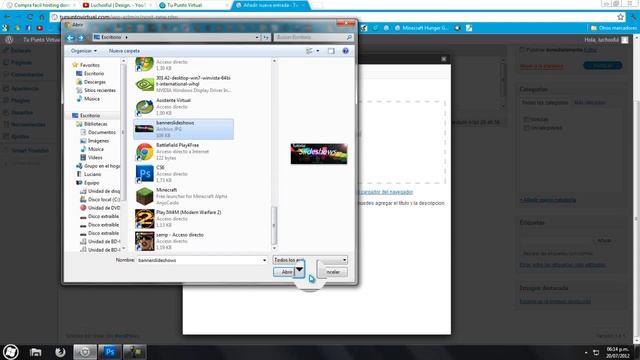Click the search magnifier in Buscar Escritorio
Viewport: 640px width, 360px height.
tap(349, 38)
